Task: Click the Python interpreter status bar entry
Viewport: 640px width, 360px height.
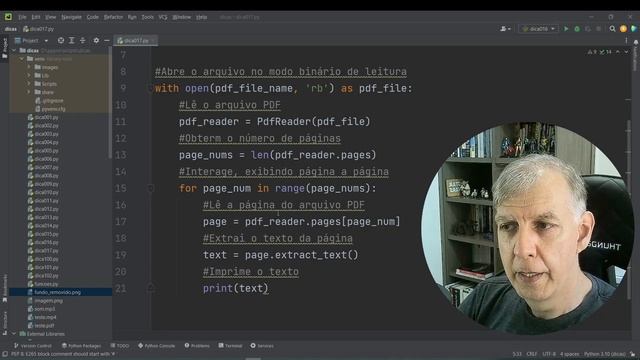Action: click(605, 354)
